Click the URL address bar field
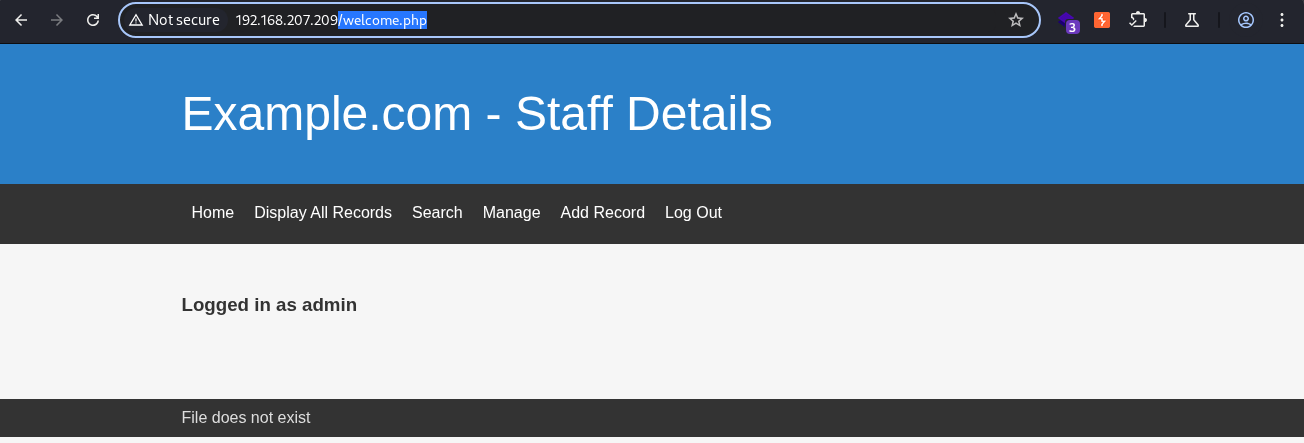Viewport: 1304px width, 443px height. coord(580,20)
